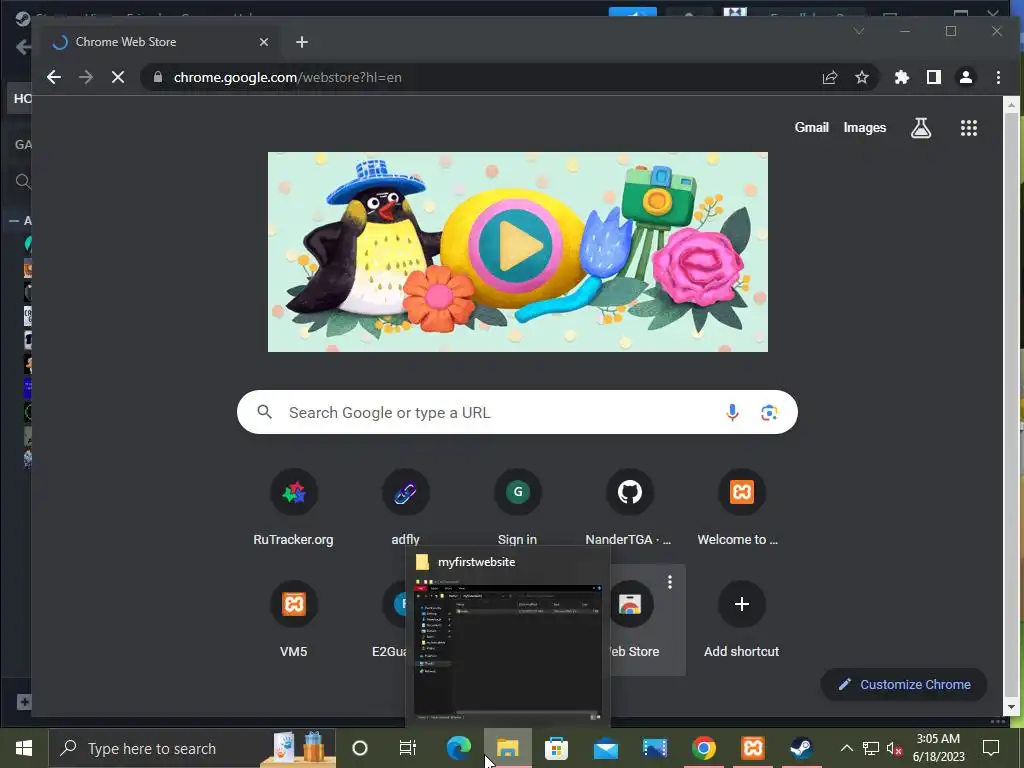Open a new tab with plus button
The width and height of the screenshot is (1024, 768).
[302, 42]
